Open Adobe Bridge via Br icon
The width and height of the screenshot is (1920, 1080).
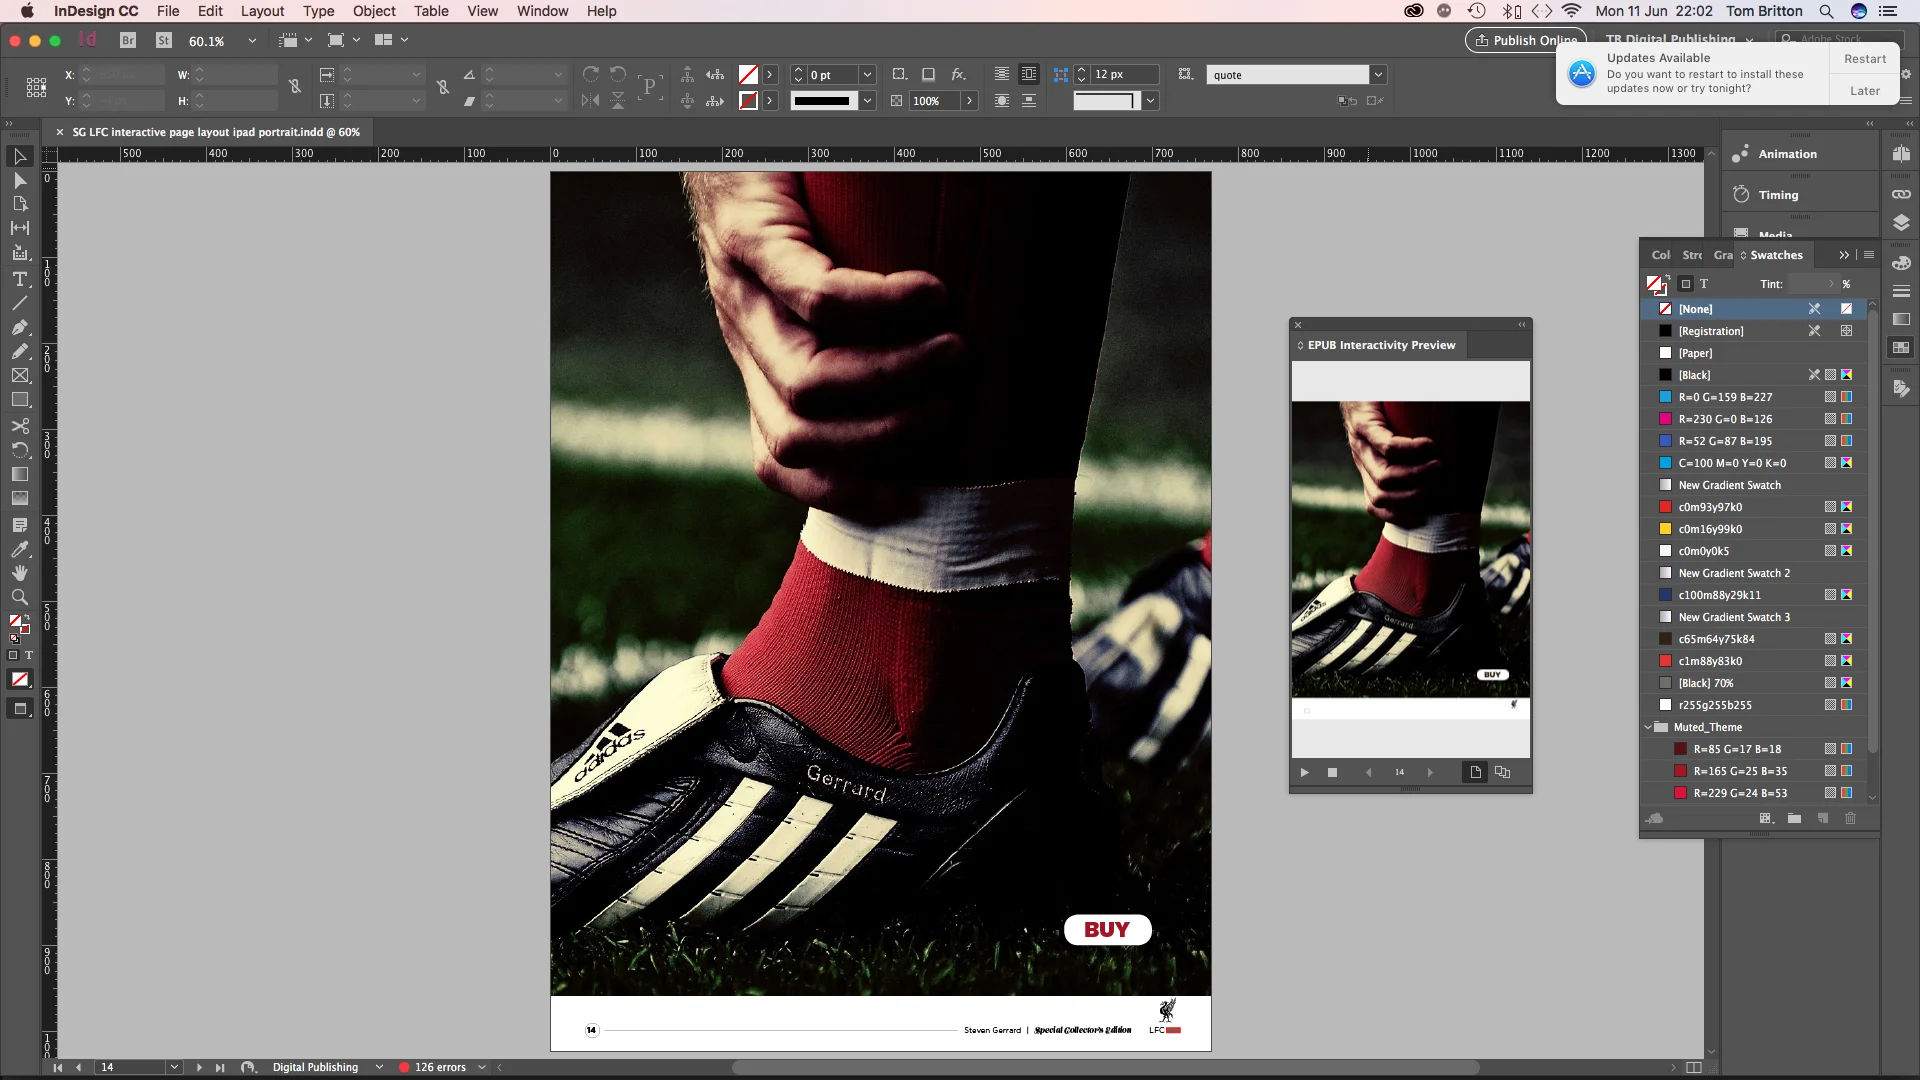(x=128, y=41)
